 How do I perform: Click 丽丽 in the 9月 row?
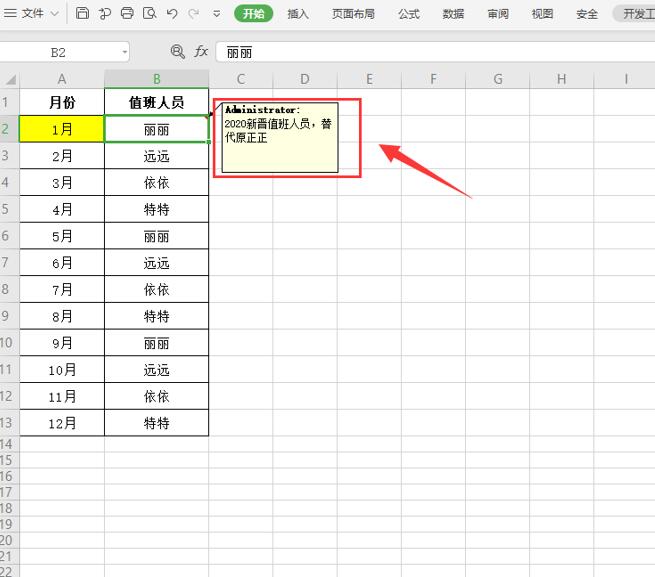[157, 343]
